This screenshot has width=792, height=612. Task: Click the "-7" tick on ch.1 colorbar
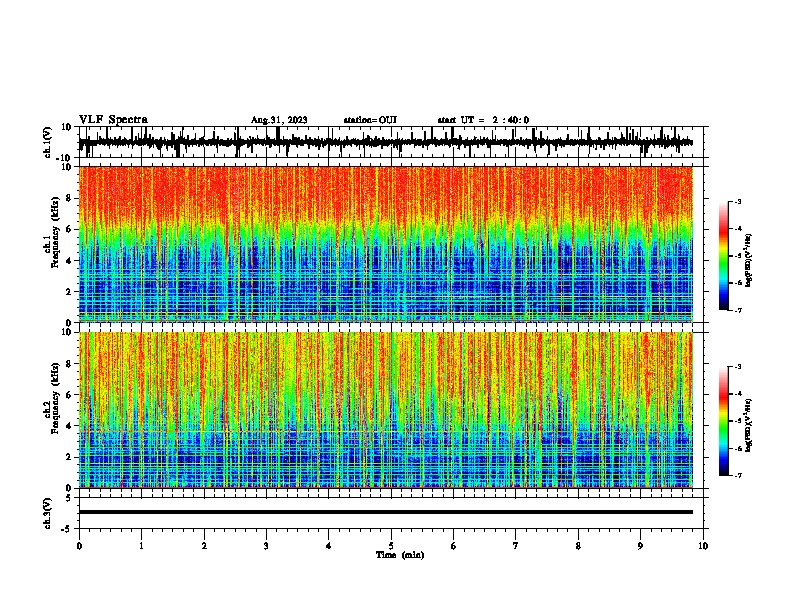point(737,310)
